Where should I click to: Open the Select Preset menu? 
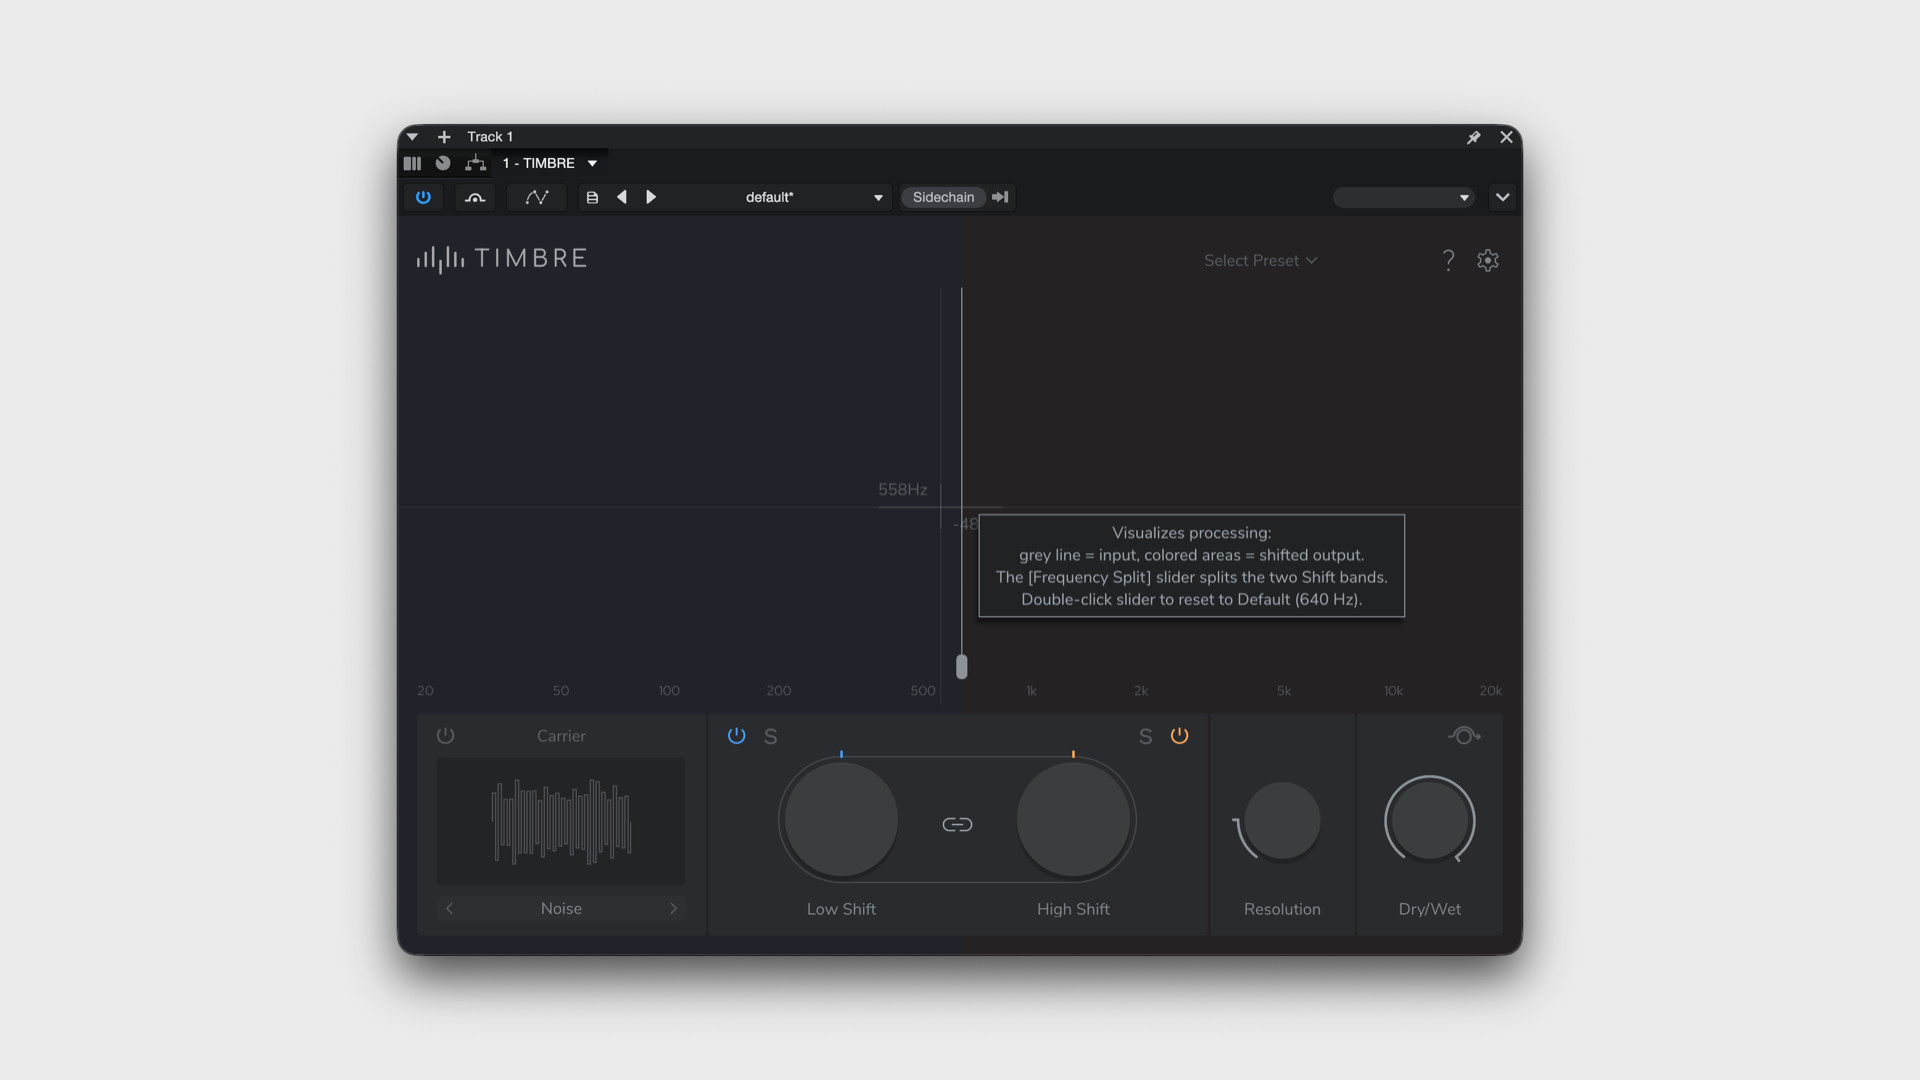pyautogui.click(x=1260, y=260)
